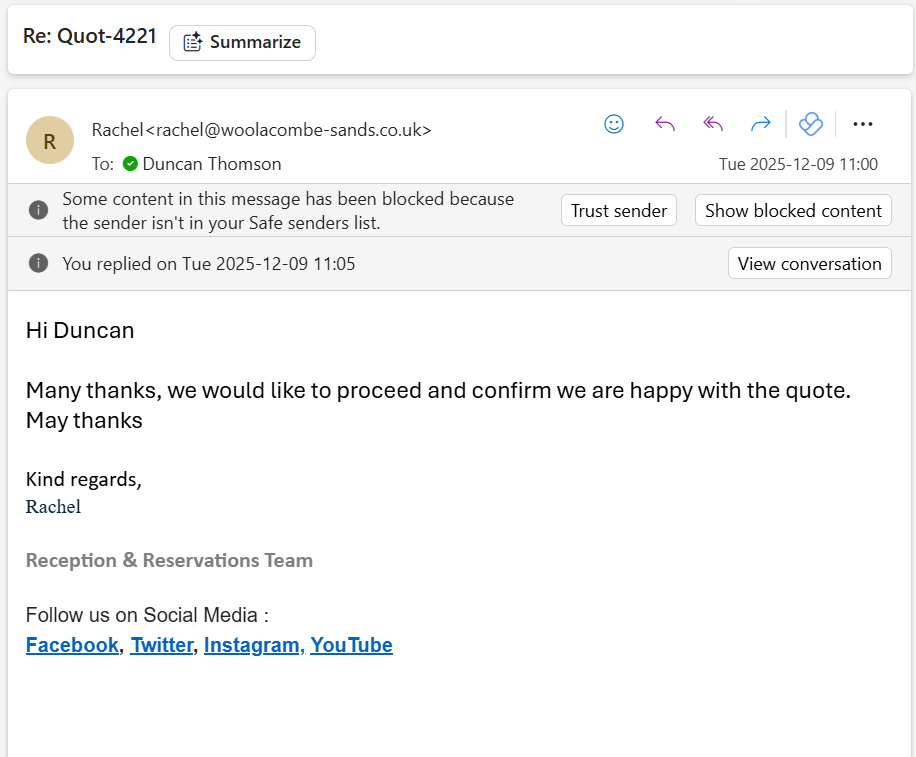The height and width of the screenshot is (757, 916).
Task: Open the Facebook link in signature
Action: [x=72, y=645]
